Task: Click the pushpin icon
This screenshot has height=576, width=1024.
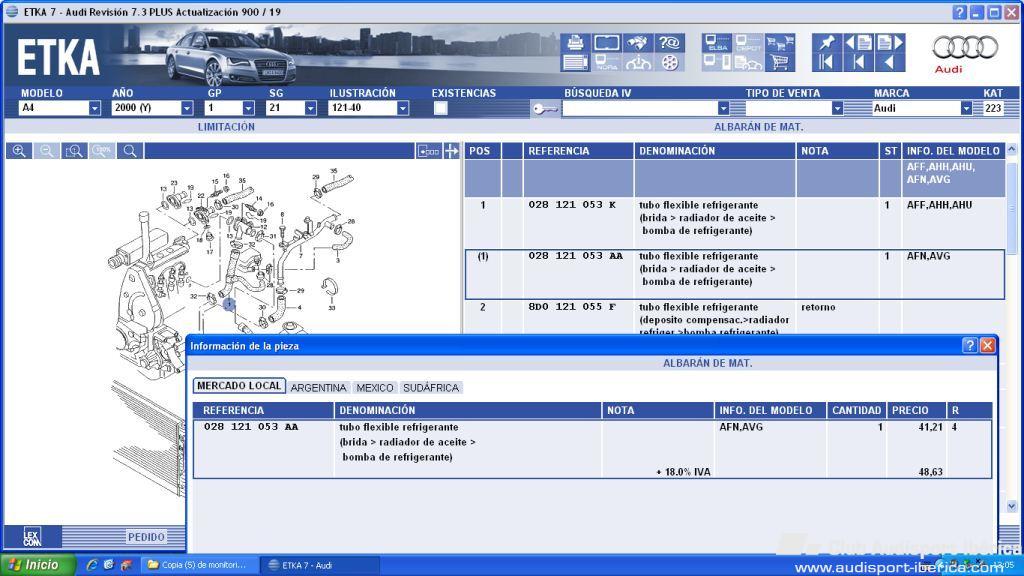Action: 827,43
